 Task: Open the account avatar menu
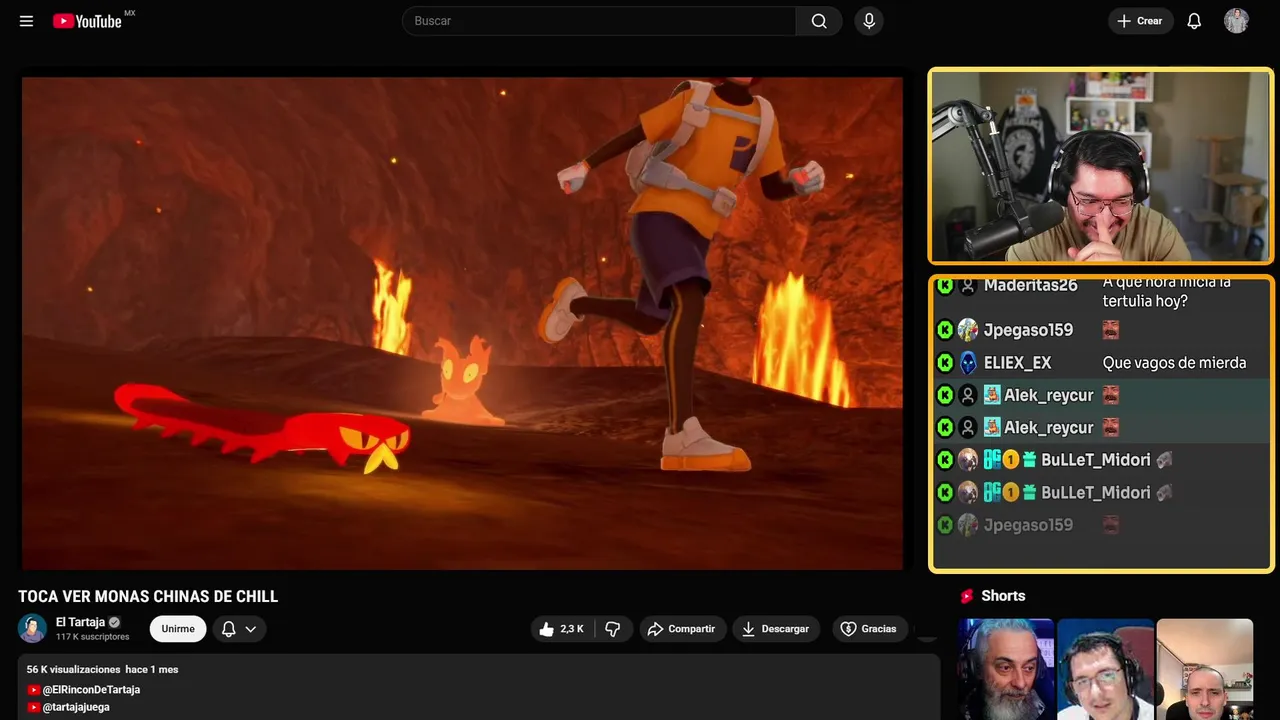(1236, 21)
